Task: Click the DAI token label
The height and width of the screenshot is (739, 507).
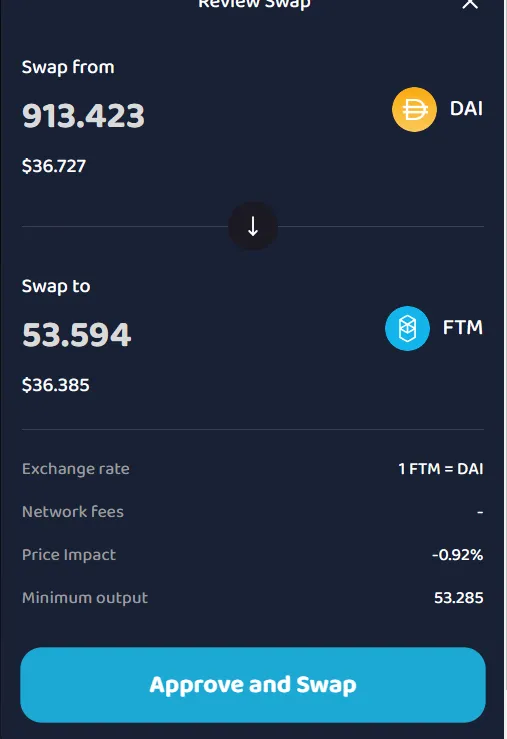Action: [466, 109]
